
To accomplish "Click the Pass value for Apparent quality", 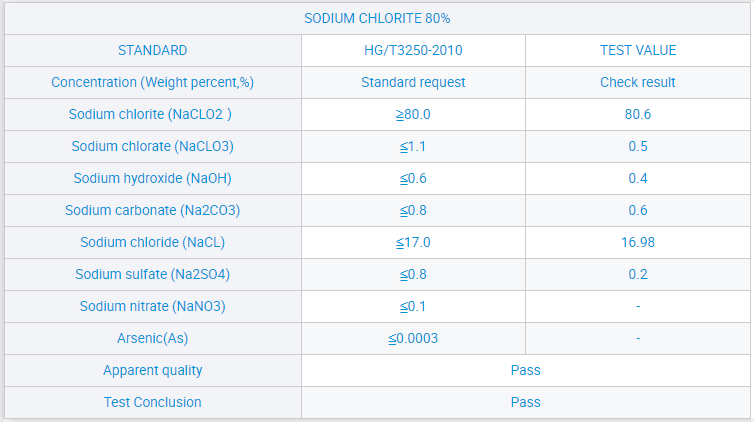I will pyautogui.click(x=525, y=370).
